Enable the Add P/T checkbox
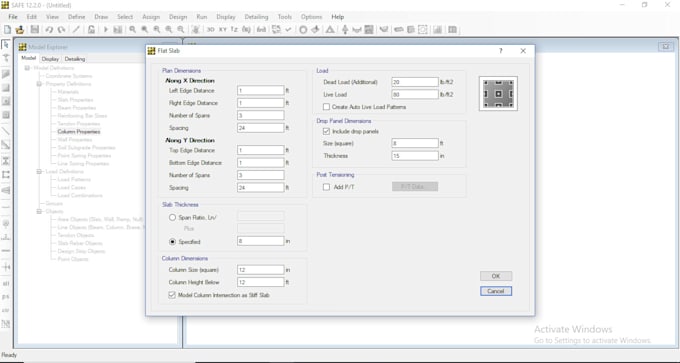This screenshot has width=680, height=363. click(x=327, y=187)
